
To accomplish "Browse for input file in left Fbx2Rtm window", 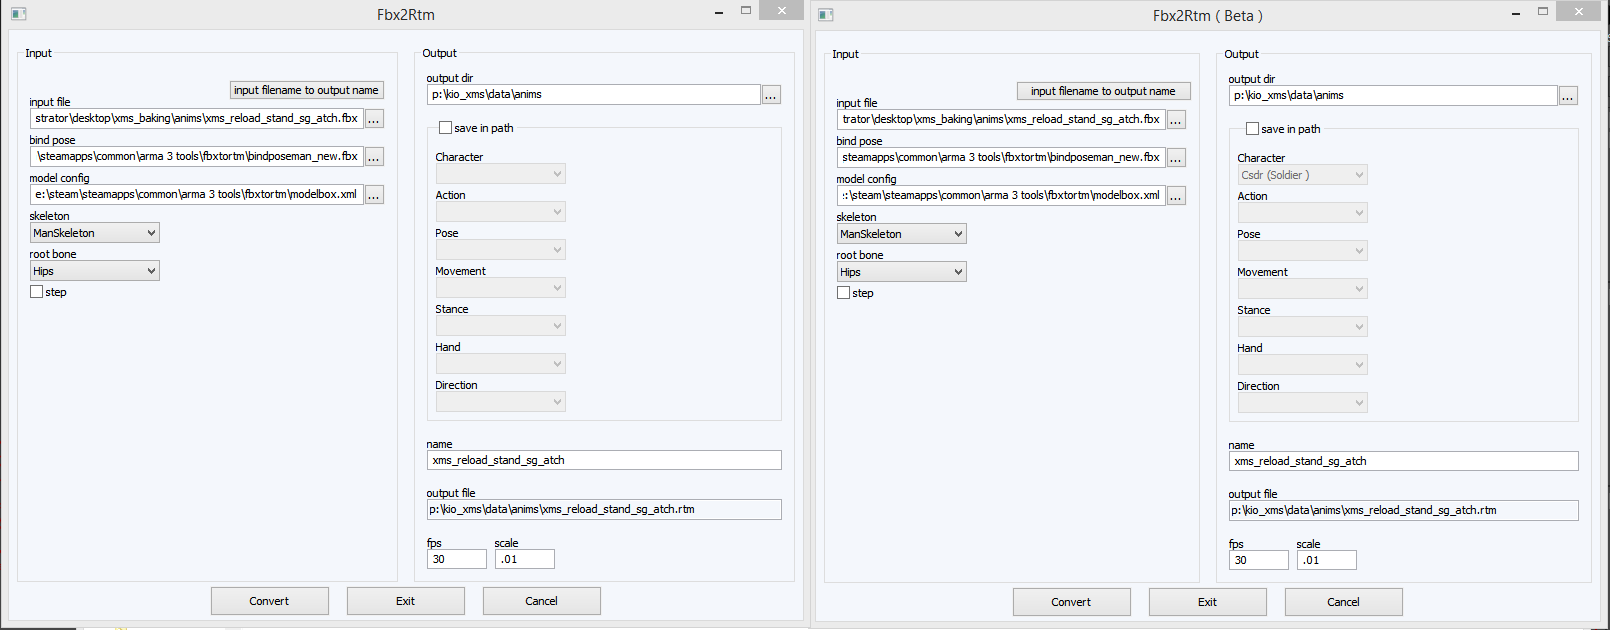I will coord(374,119).
